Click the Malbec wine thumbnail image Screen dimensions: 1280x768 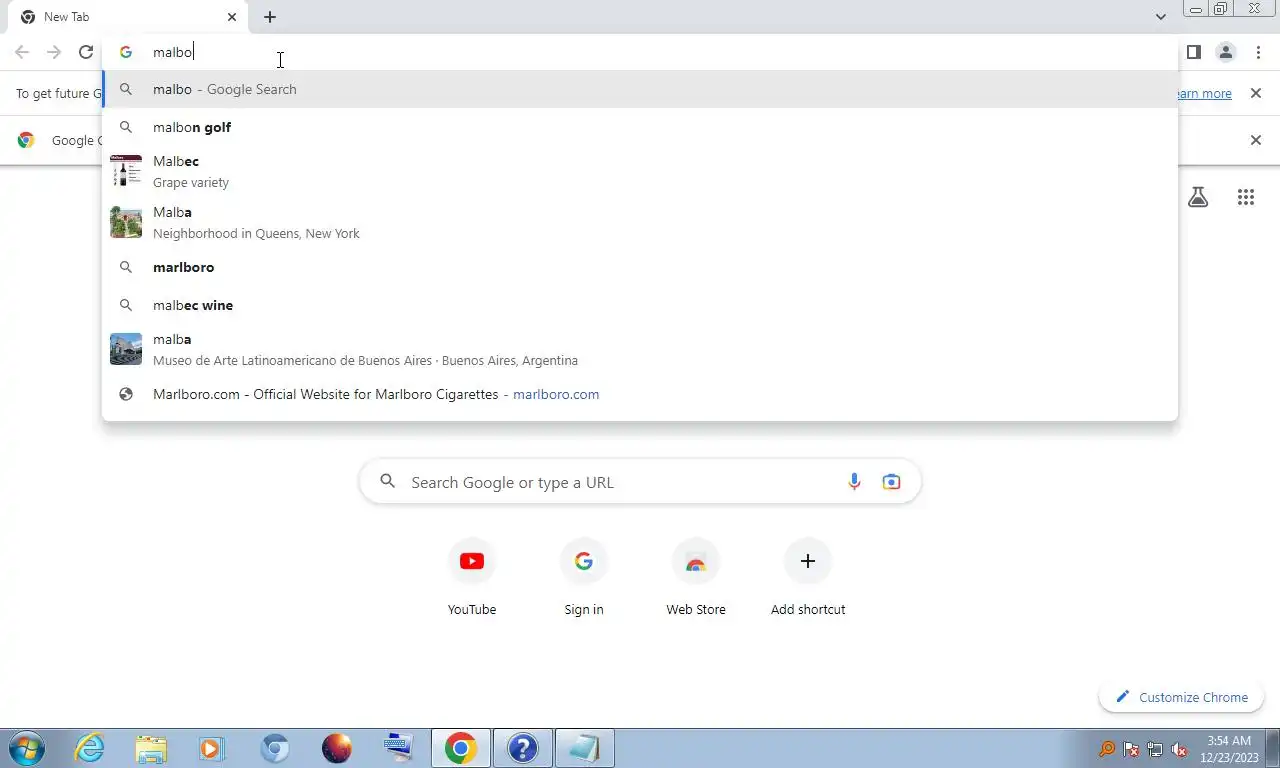[126, 171]
